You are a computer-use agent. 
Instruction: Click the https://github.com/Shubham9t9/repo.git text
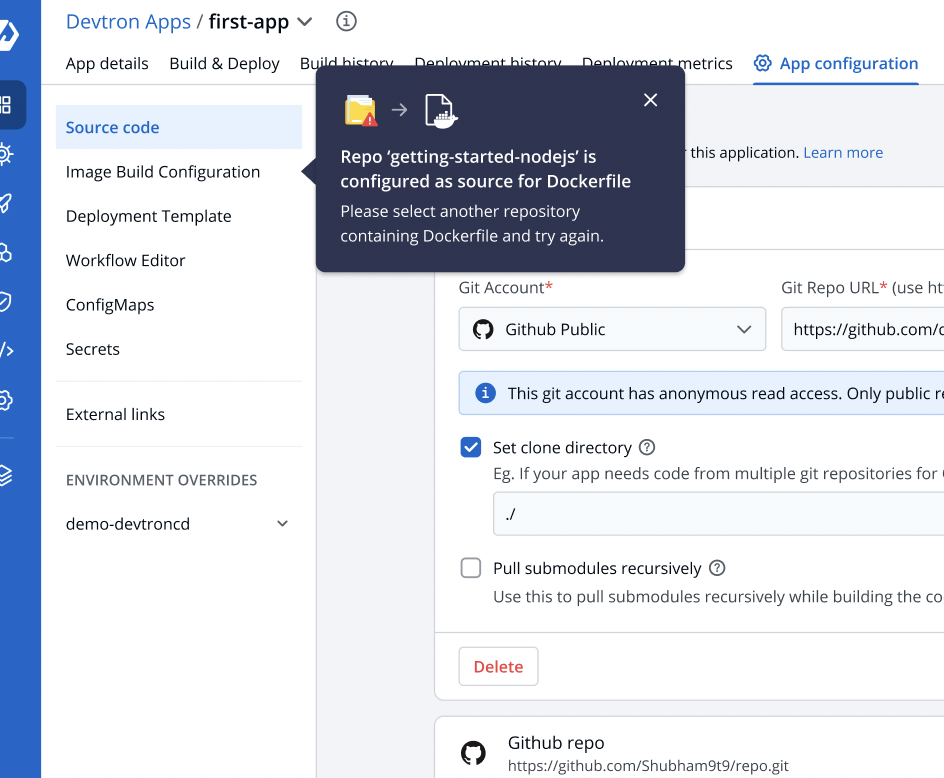point(648,765)
